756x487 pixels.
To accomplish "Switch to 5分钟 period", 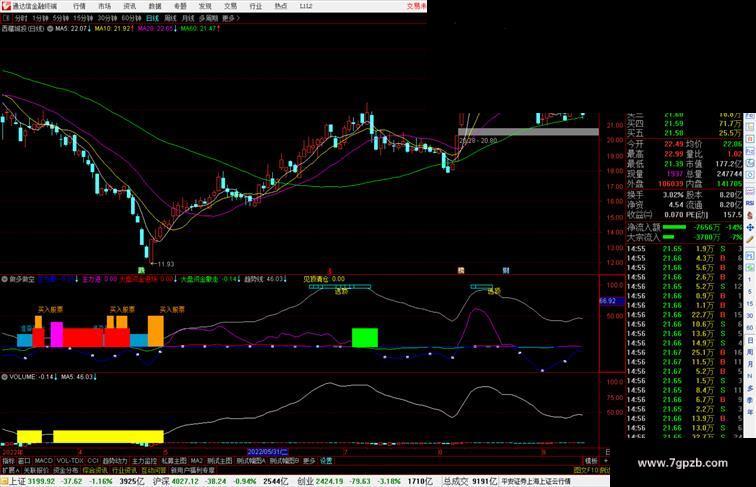I will (60, 18).
